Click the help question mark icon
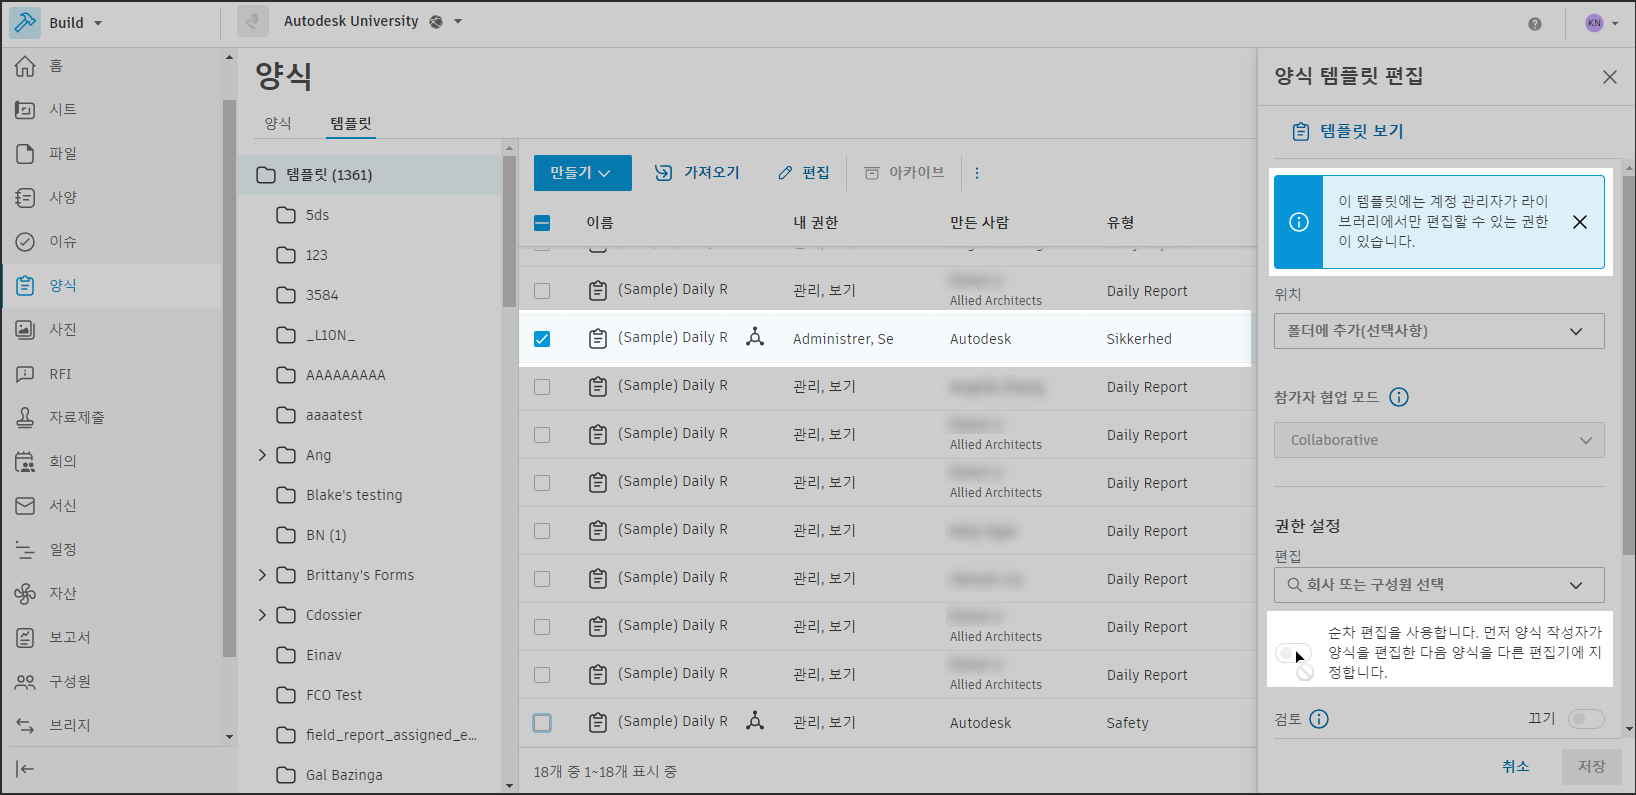The image size is (1636, 795). pos(1535,24)
